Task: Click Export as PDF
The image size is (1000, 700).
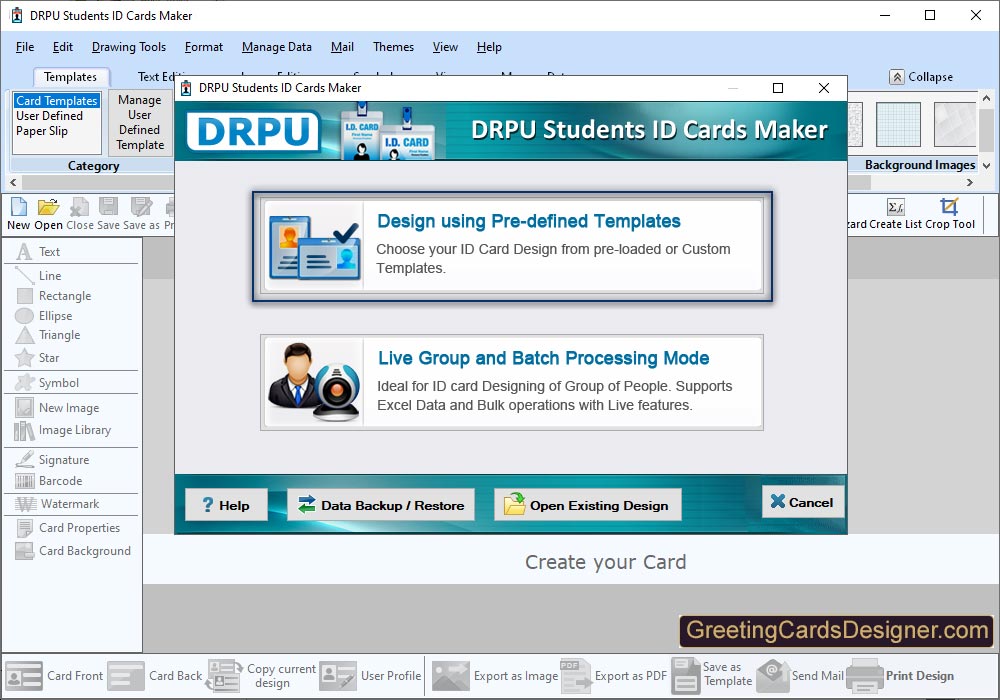Action: click(614, 676)
